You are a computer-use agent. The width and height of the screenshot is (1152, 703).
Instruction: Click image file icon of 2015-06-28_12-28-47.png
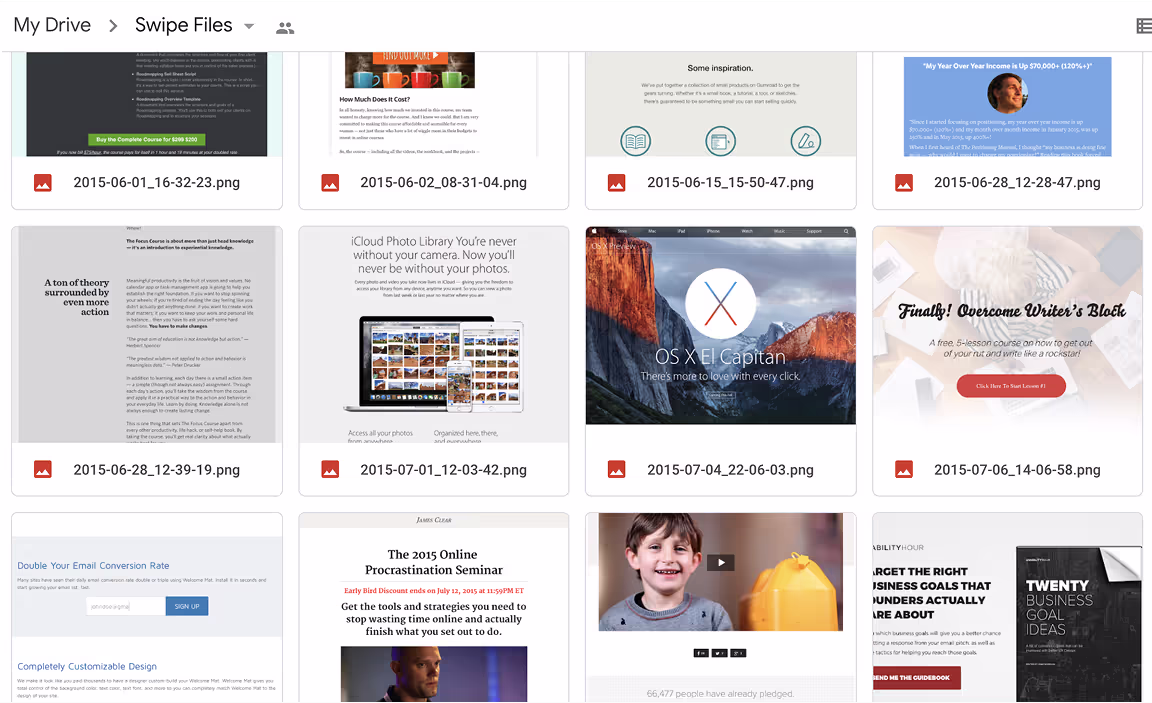pyautogui.click(x=904, y=183)
